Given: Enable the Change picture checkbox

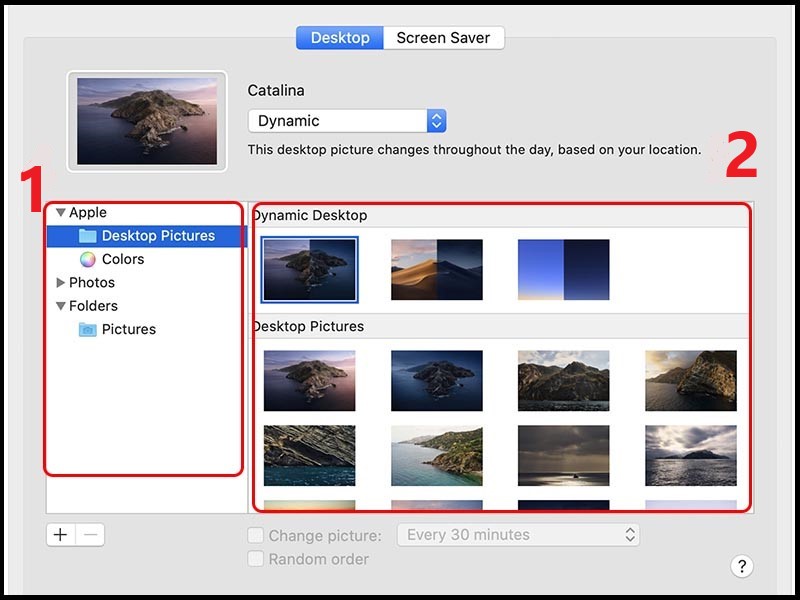Looking at the screenshot, I should point(256,535).
